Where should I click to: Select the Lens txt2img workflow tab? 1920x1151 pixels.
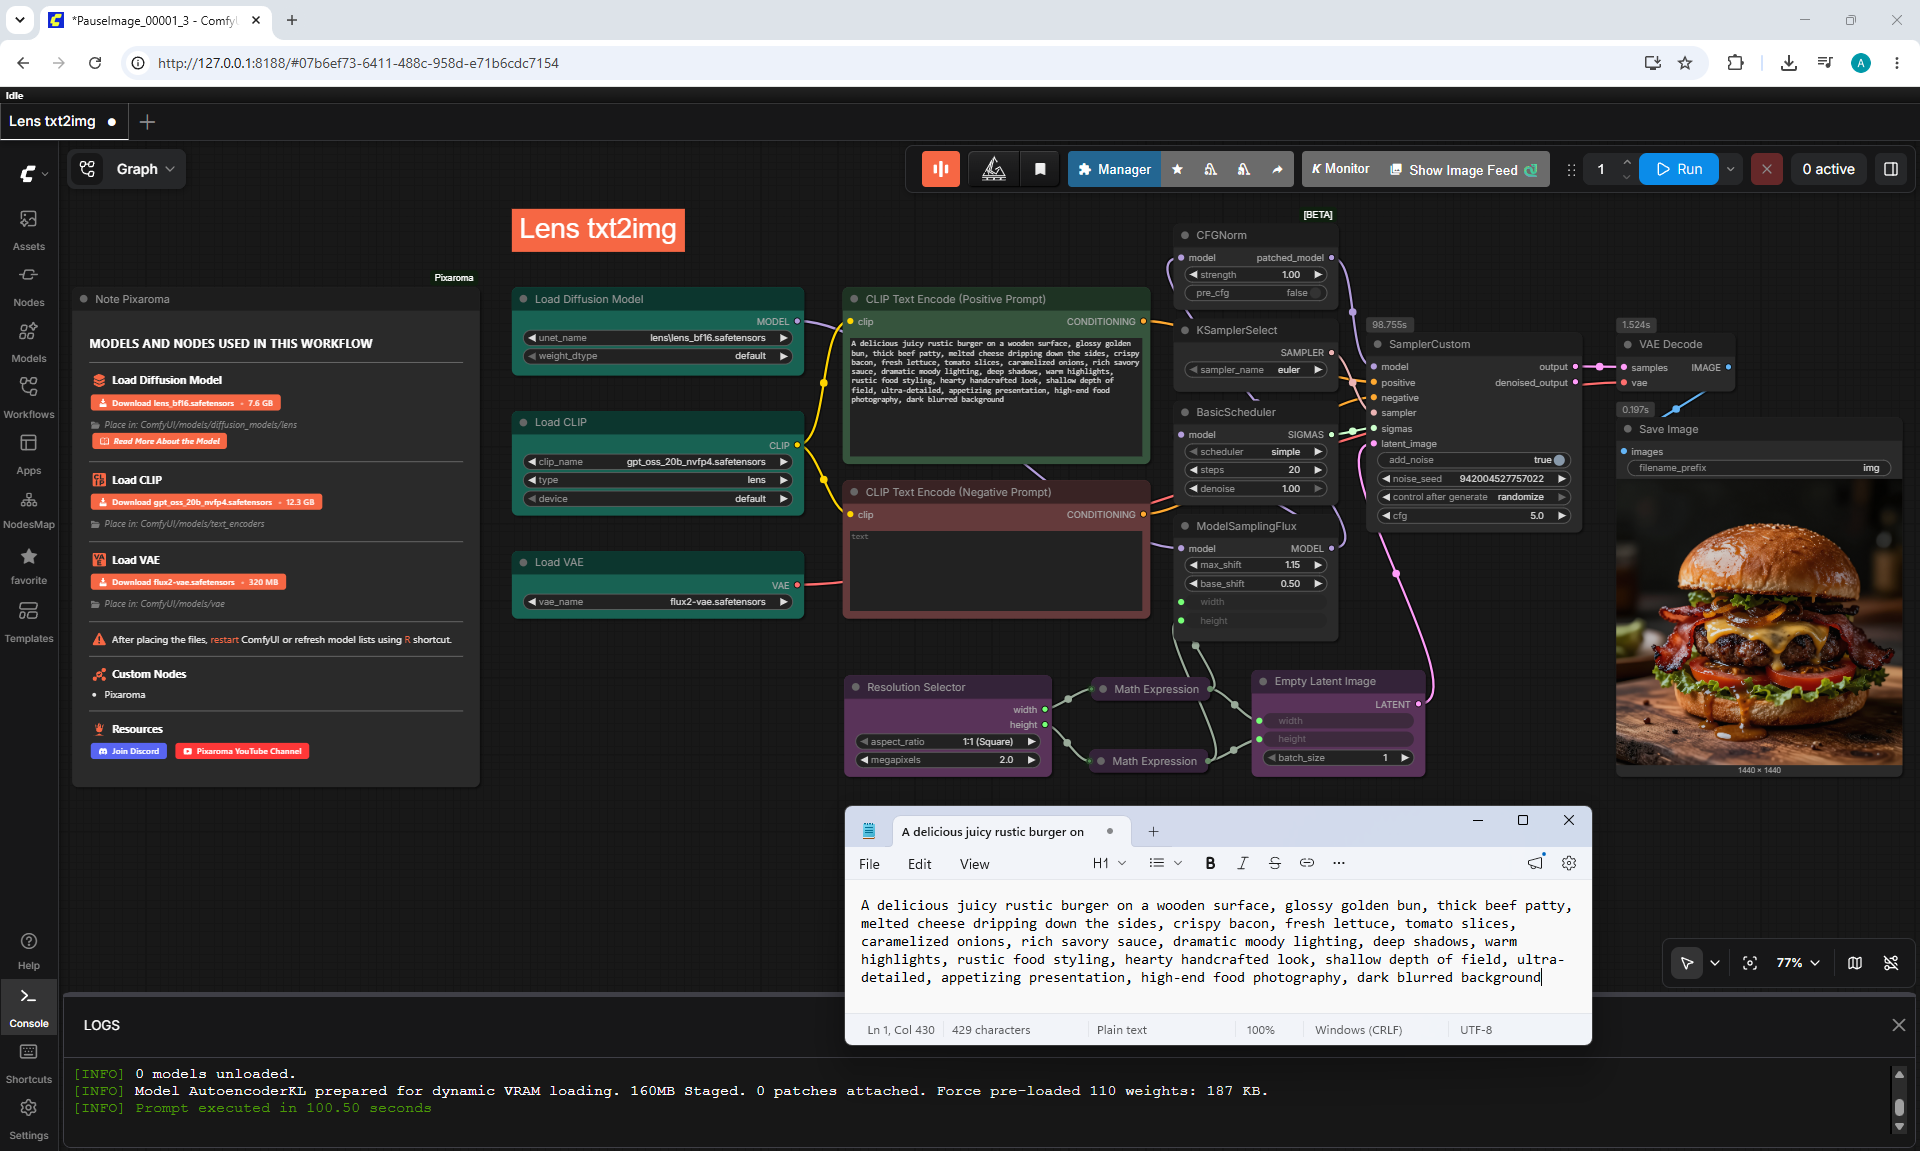(62, 122)
